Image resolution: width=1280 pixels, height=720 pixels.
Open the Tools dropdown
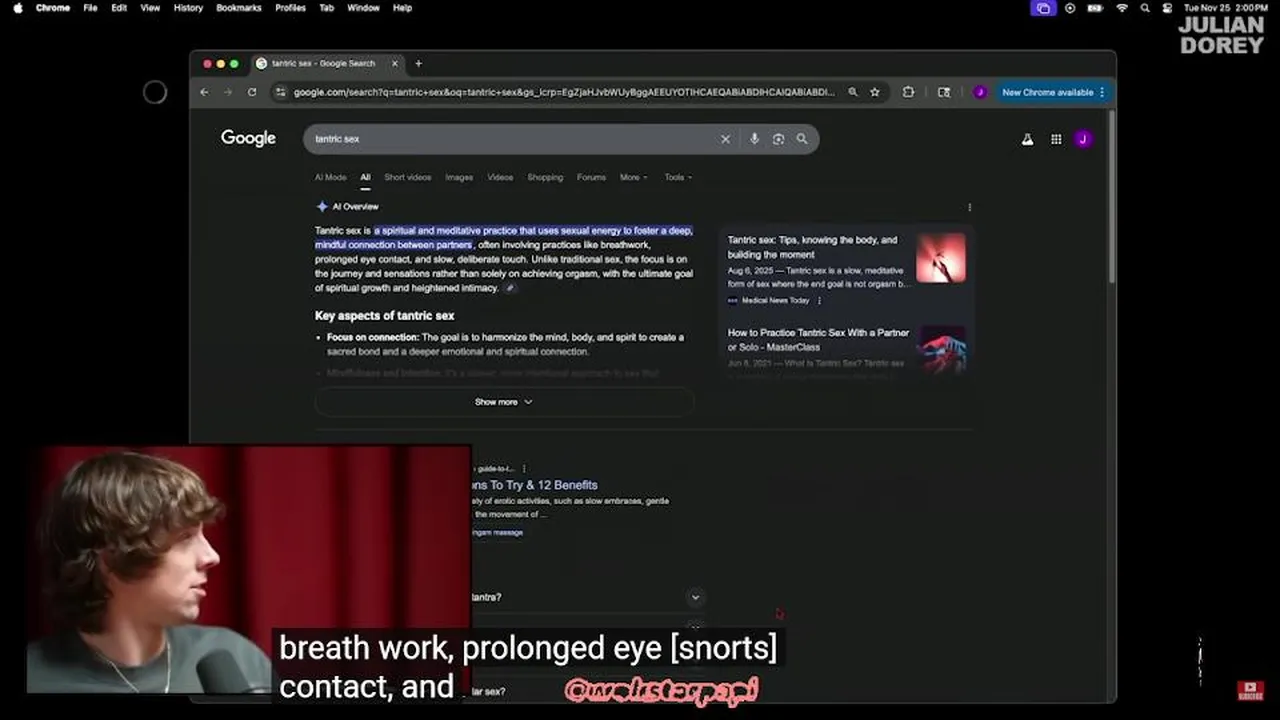tap(678, 177)
